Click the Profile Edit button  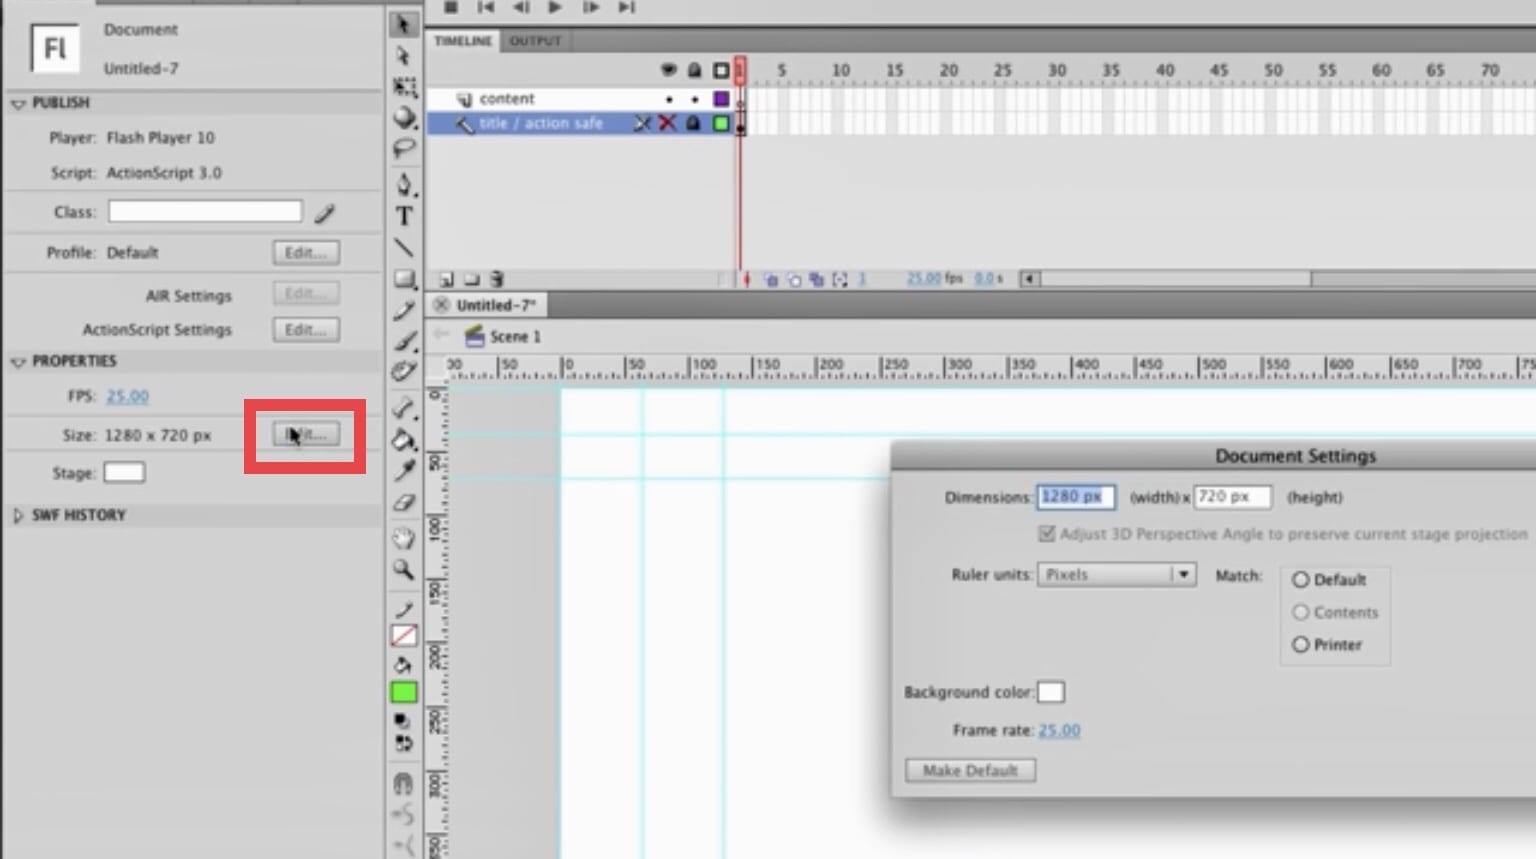click(306, 253)
